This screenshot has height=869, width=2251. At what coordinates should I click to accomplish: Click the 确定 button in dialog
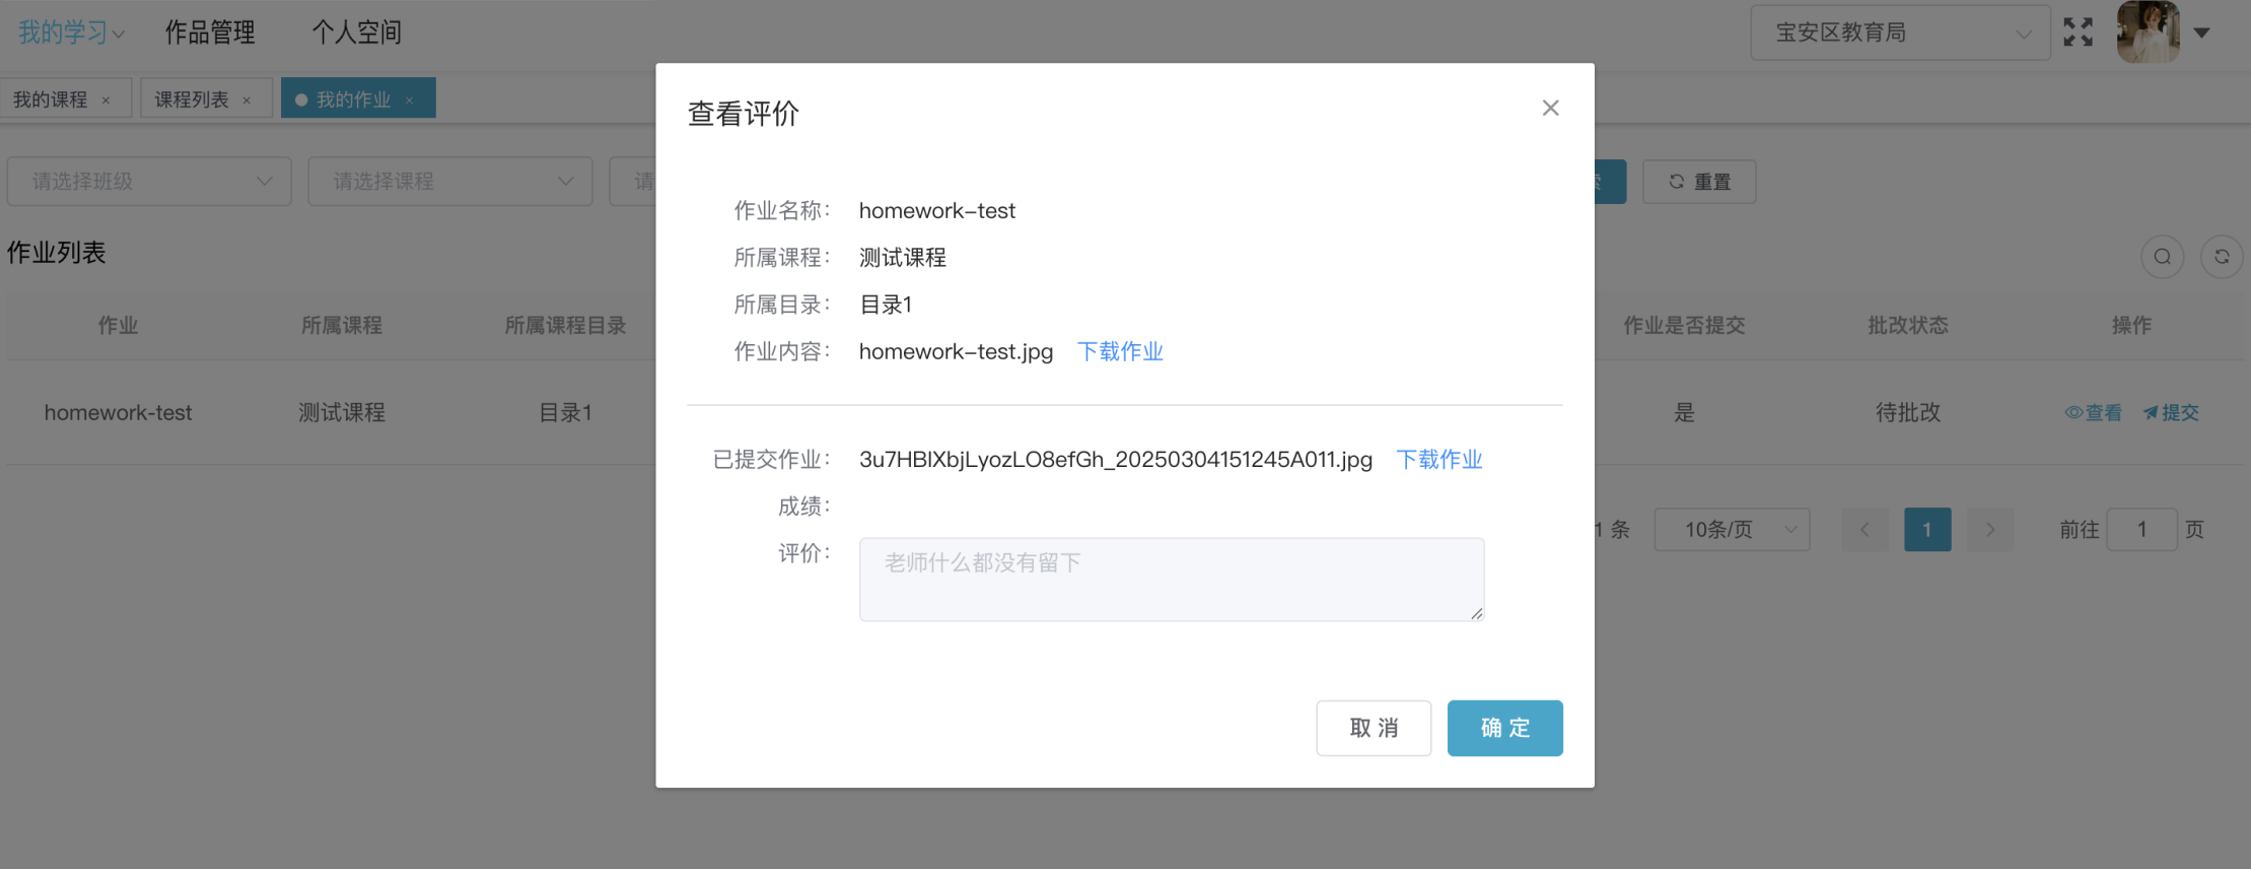coord(1504,728)
